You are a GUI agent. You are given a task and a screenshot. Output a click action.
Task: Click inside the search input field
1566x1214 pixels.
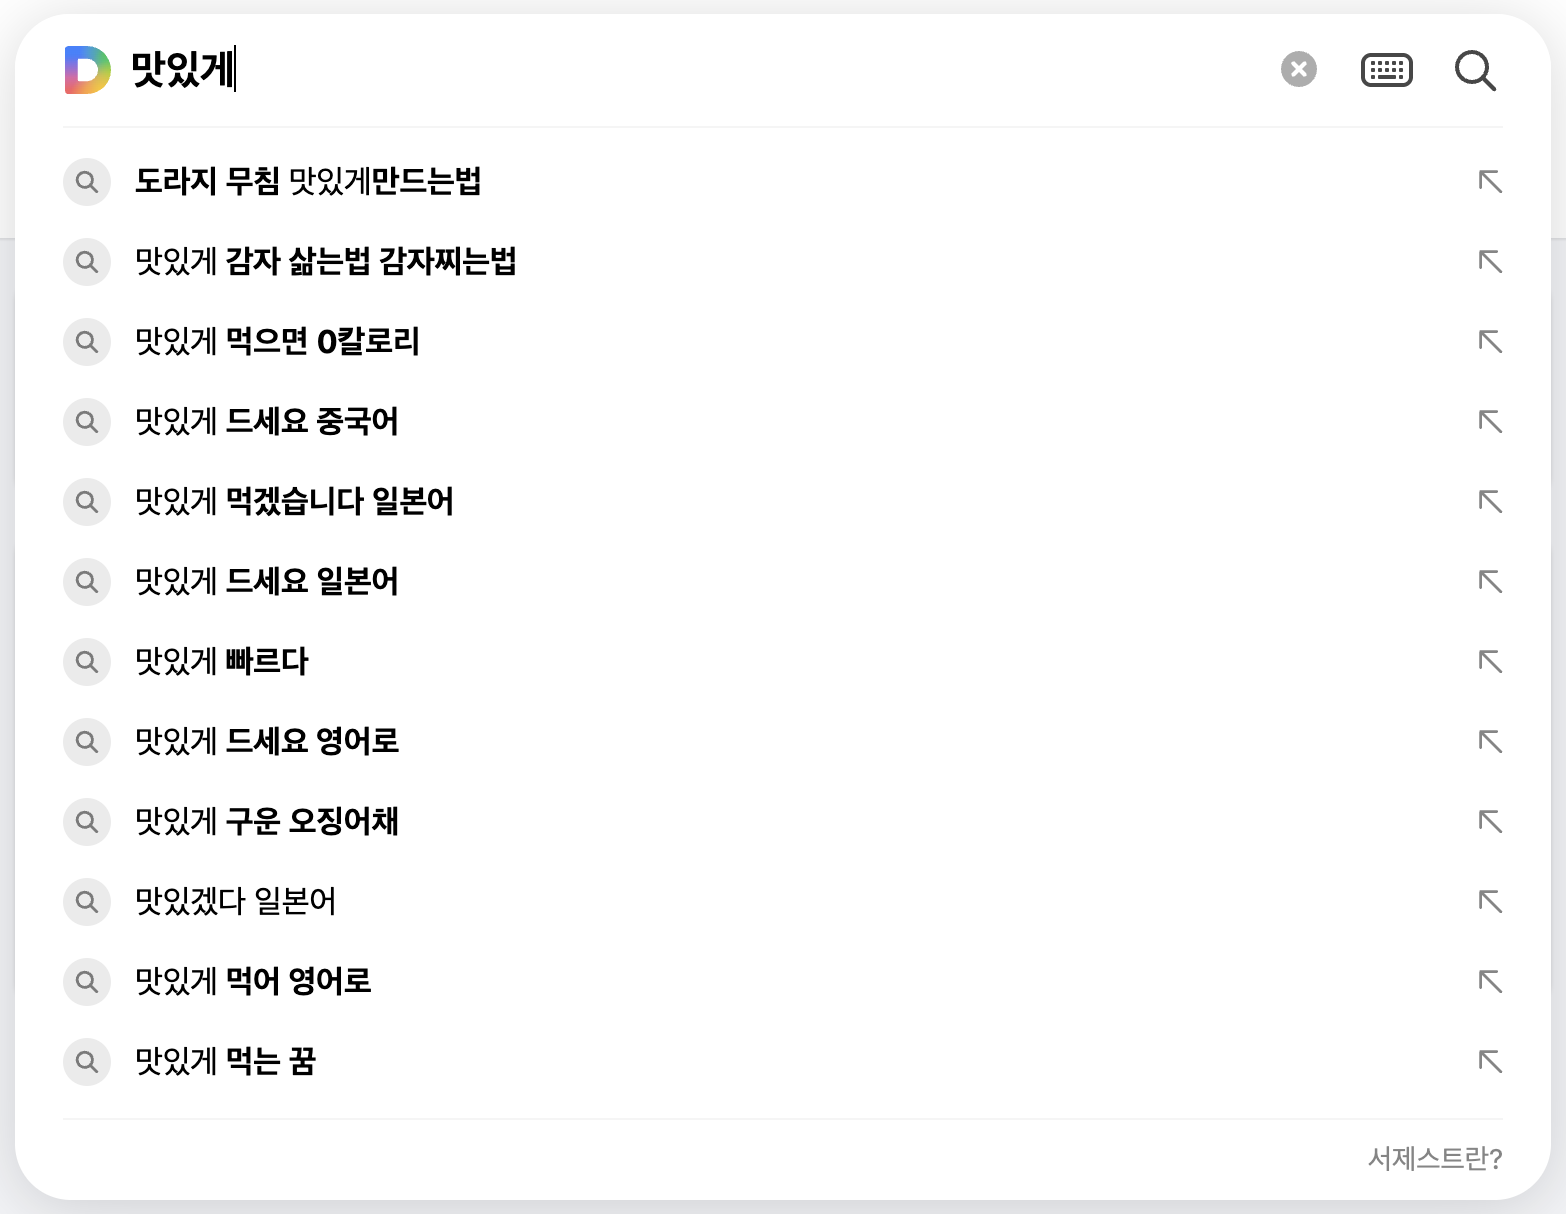point(700,70)
